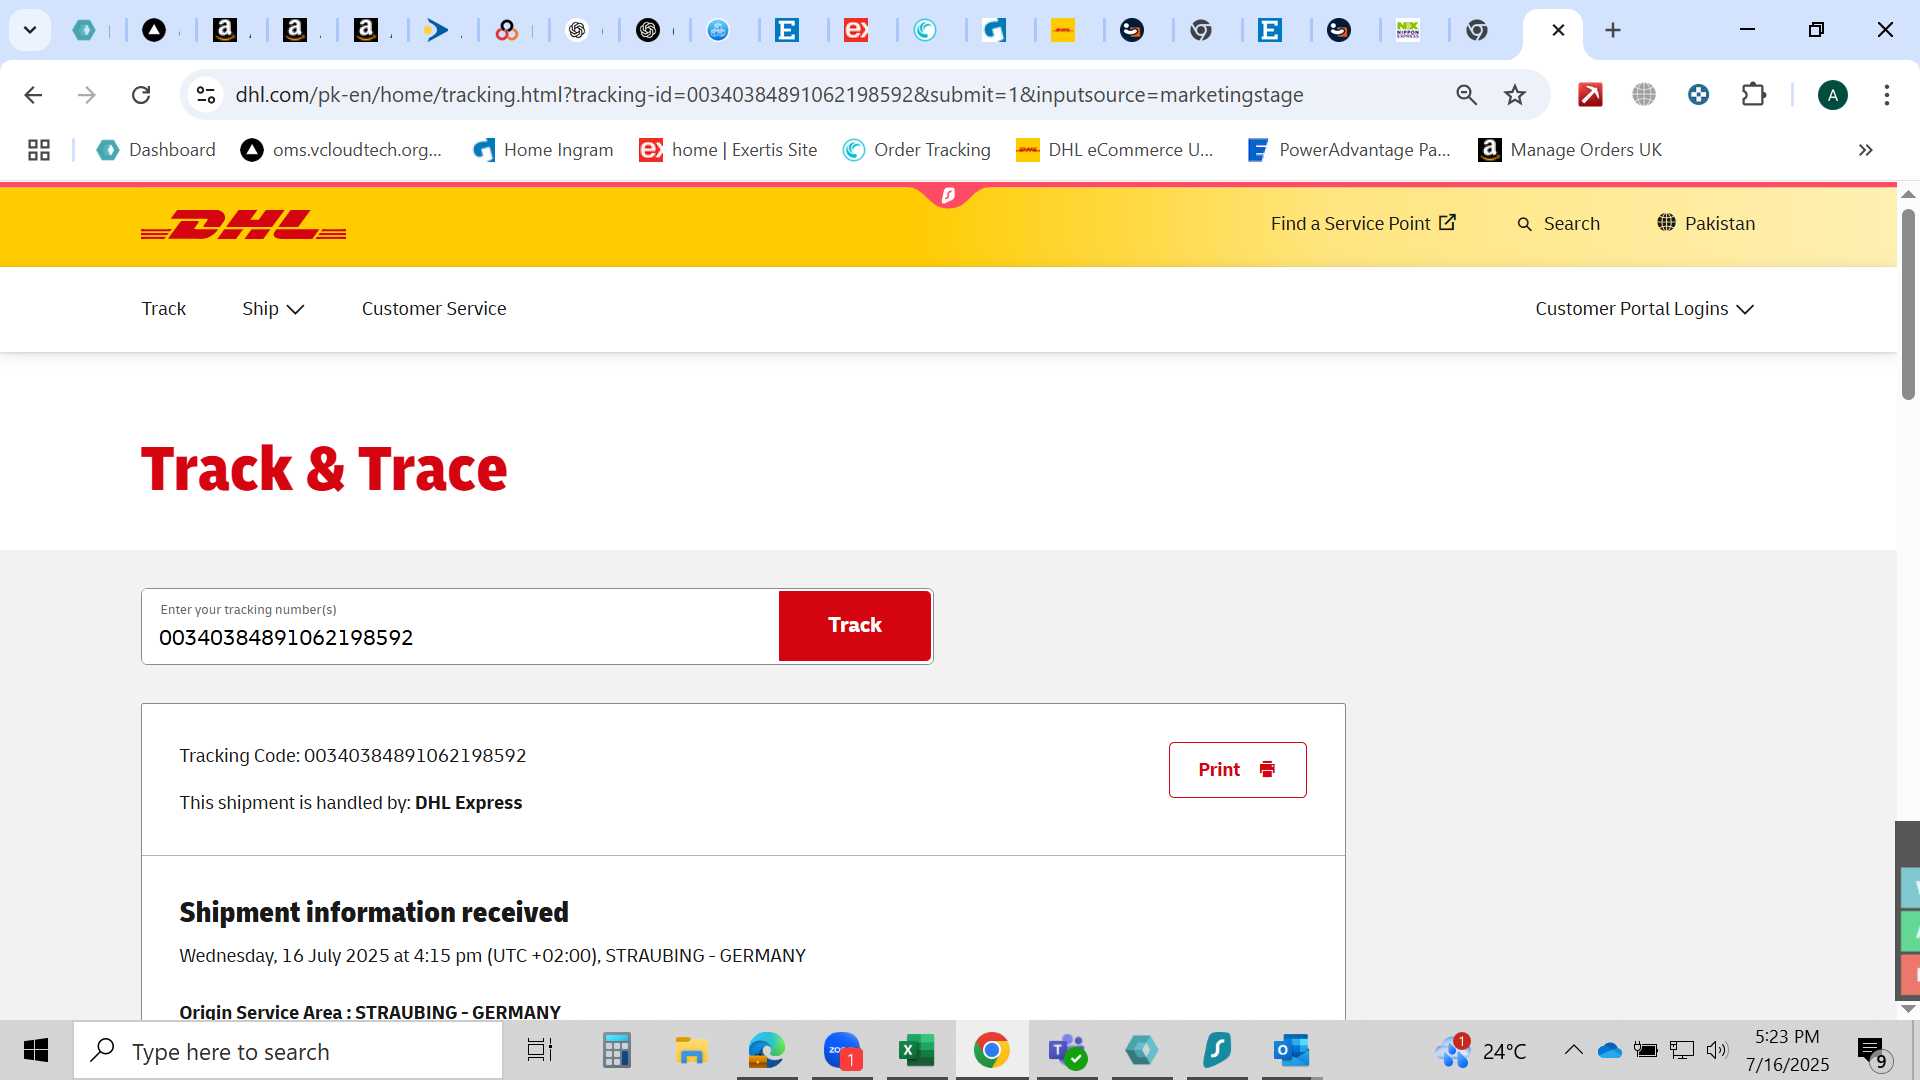
Task: Go forward in browser history
Action: pos(87,95)
